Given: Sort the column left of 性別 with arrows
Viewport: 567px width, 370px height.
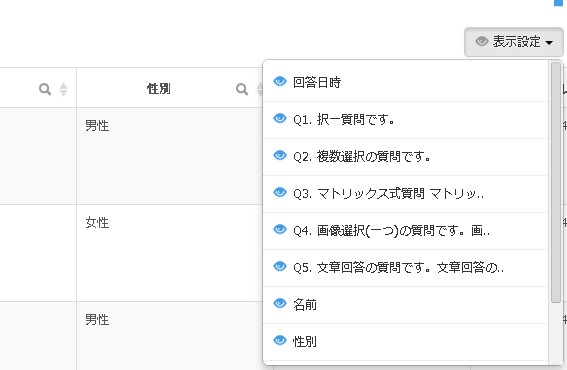Looking at the screenshot, I should (x=63, y=89).
